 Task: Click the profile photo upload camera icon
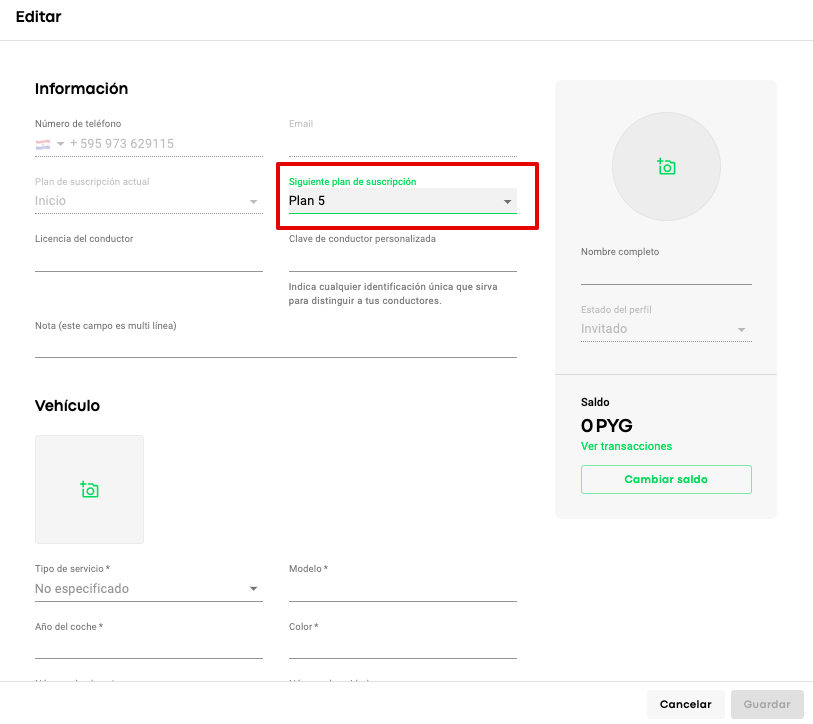tap(666, 167)
